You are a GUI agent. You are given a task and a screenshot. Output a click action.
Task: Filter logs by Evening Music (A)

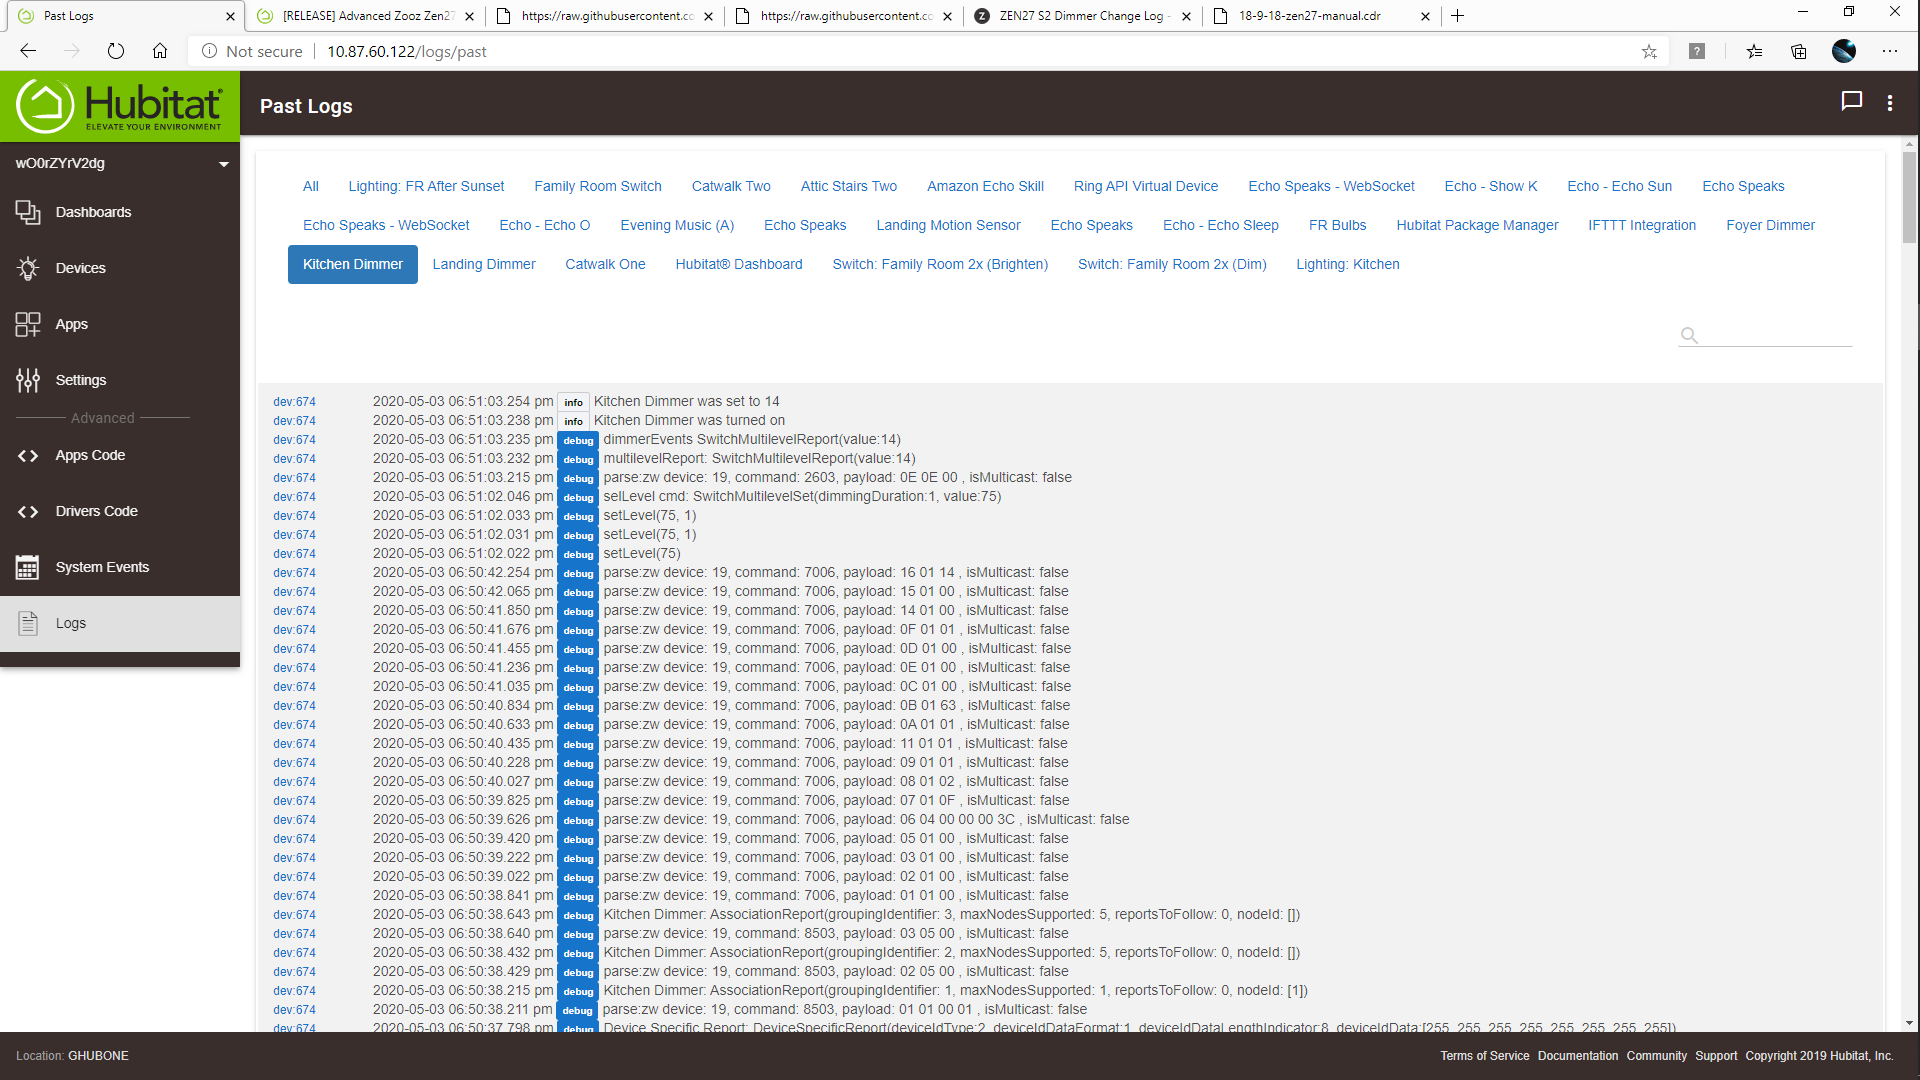pos(677,225)
